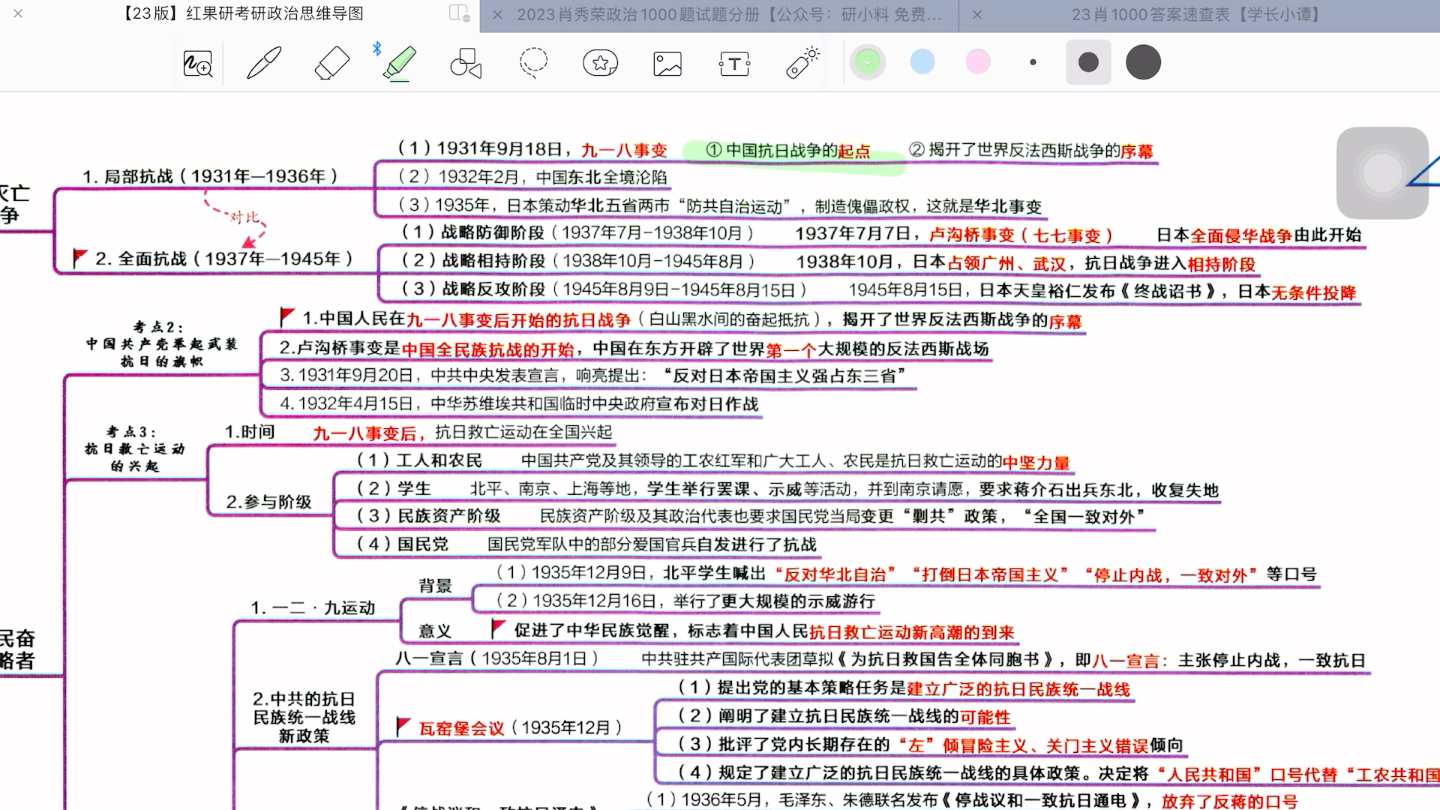Viewport: 1440px width, 810px height.
Task: Click highlighted text 中国抗日战争的起点
Action: click(787, 151)
